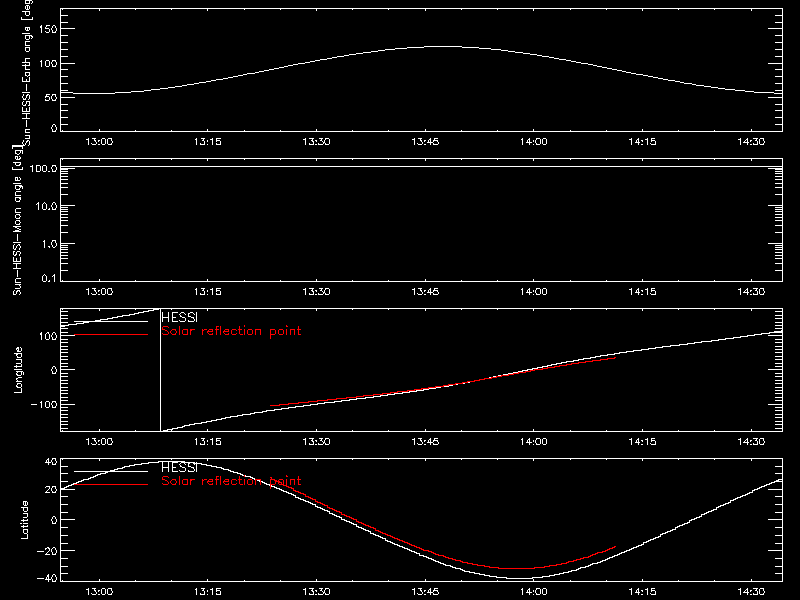Click 13:45 time label under Earth angle plot
The height and width of the screenshot is (600, 800).
425,142
